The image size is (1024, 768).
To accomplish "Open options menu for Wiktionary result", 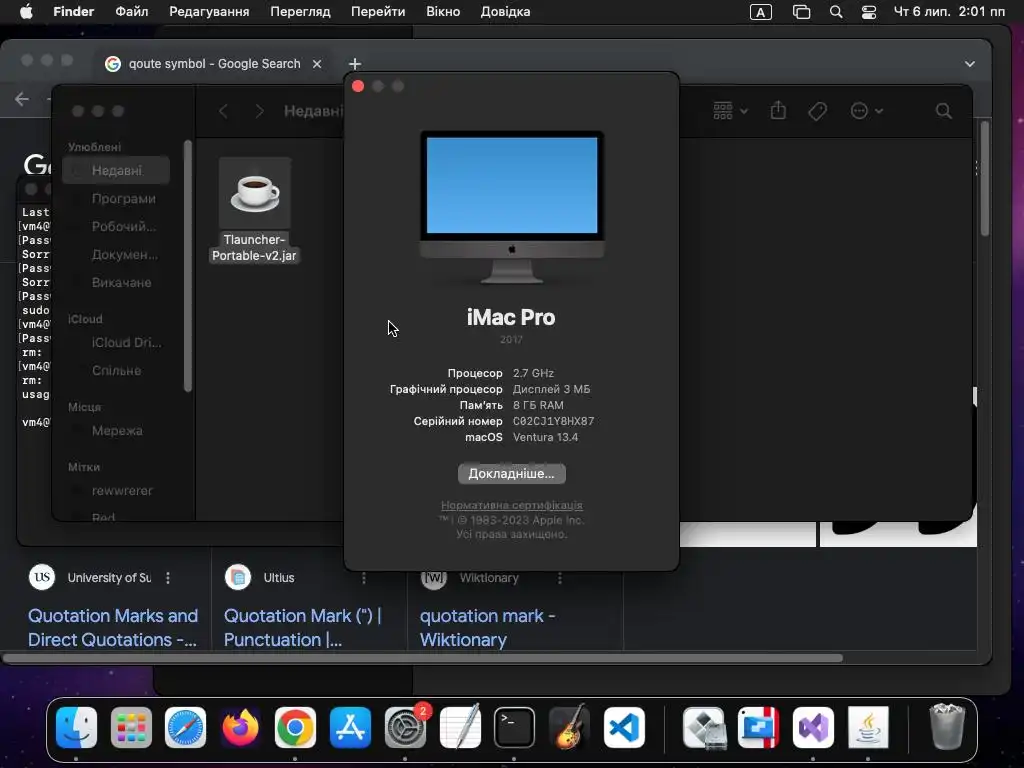I will pos(560,578).
